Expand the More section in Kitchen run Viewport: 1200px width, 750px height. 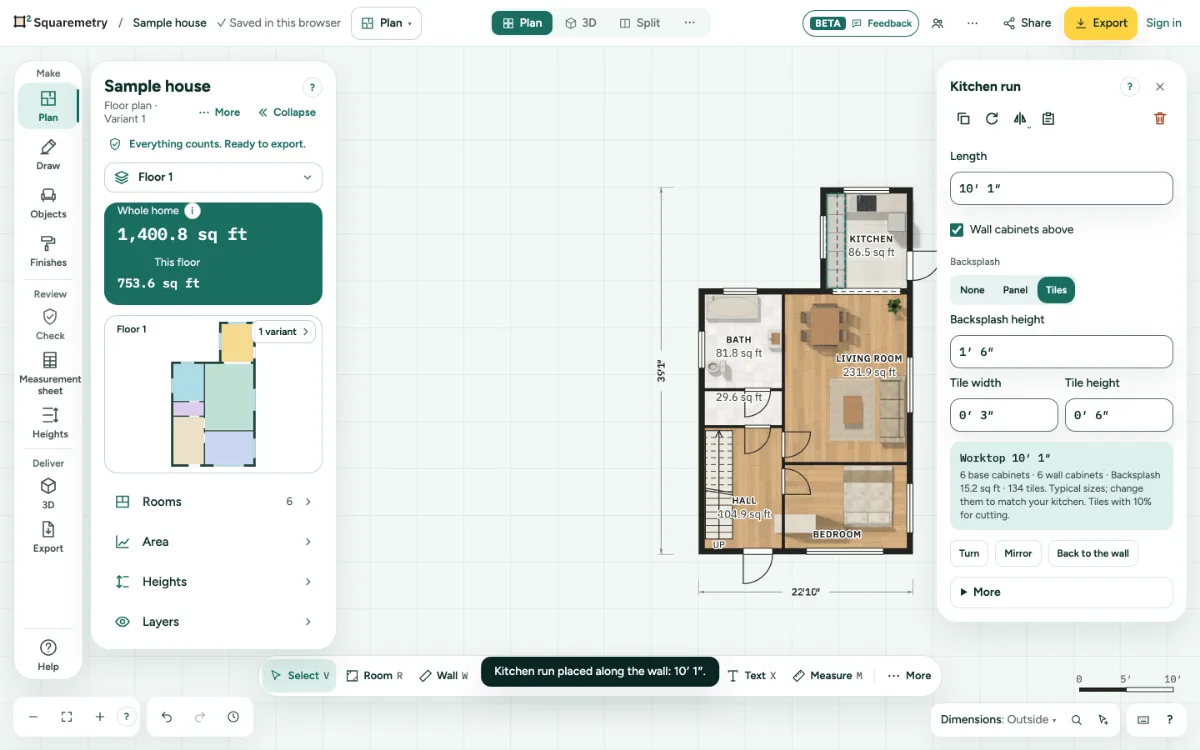(1061, 592)
